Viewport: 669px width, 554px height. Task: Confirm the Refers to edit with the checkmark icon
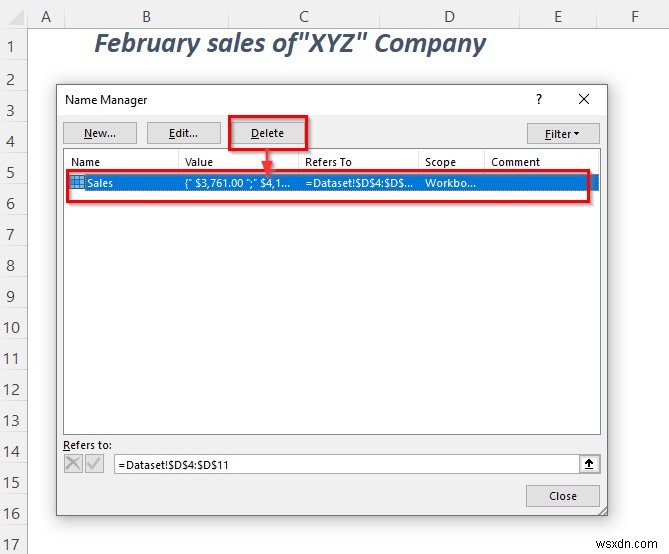(94, 464)
